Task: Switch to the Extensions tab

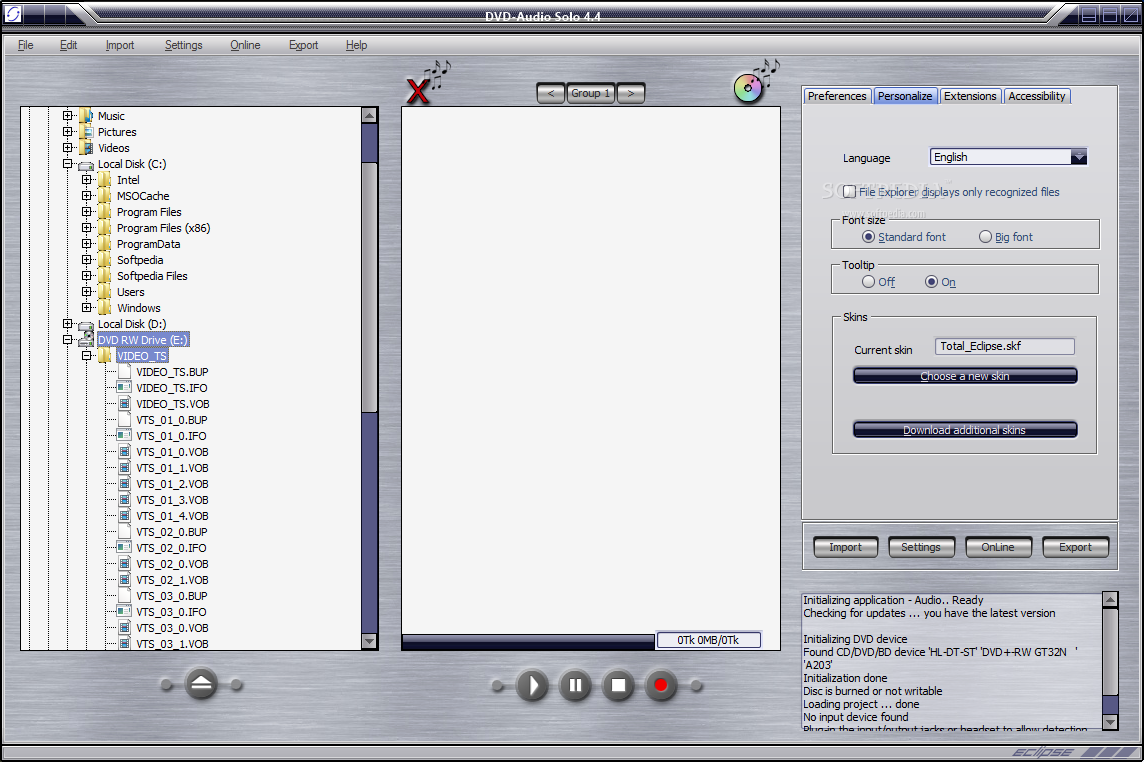Action: pyautogui.click(x=970, y=96)
